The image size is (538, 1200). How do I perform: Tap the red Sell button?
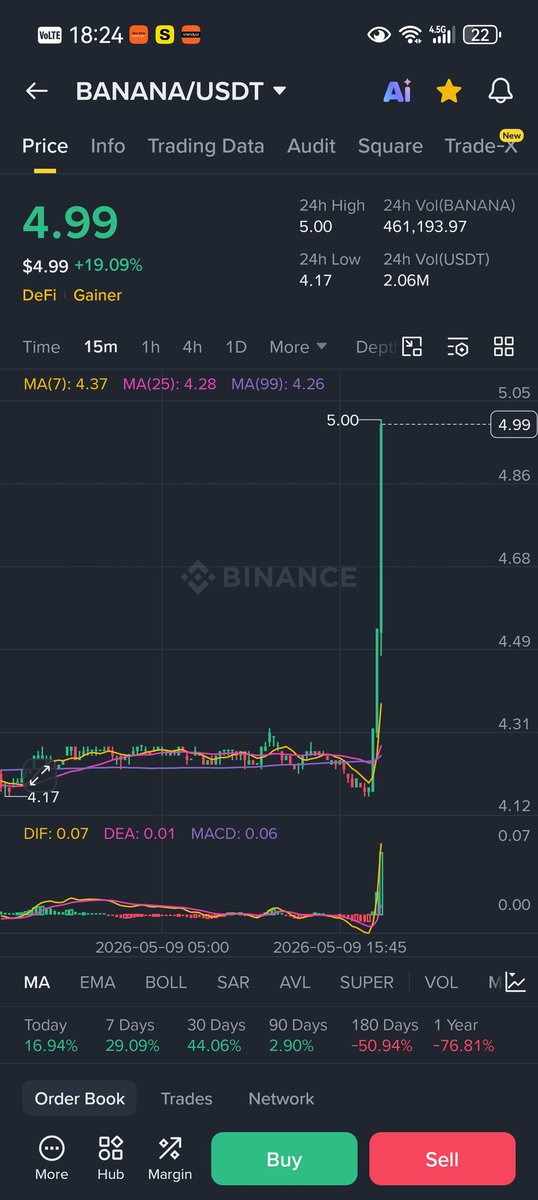coord(442,1159)
